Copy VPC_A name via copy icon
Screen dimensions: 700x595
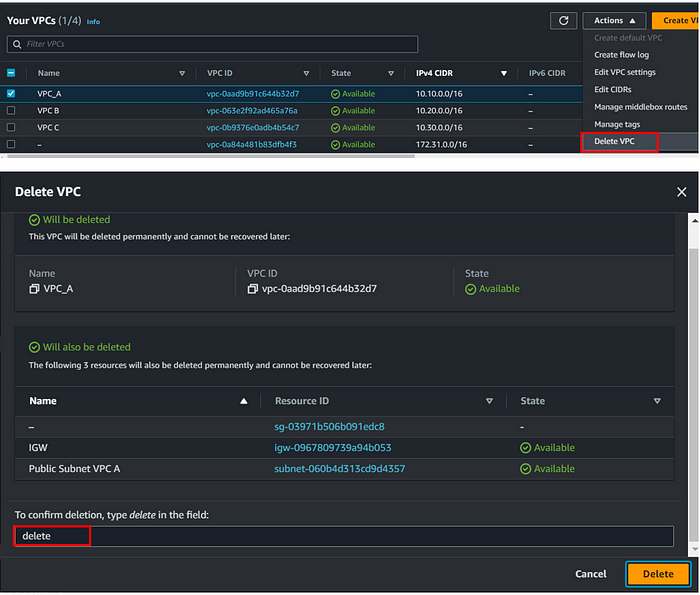pos(34,289)
